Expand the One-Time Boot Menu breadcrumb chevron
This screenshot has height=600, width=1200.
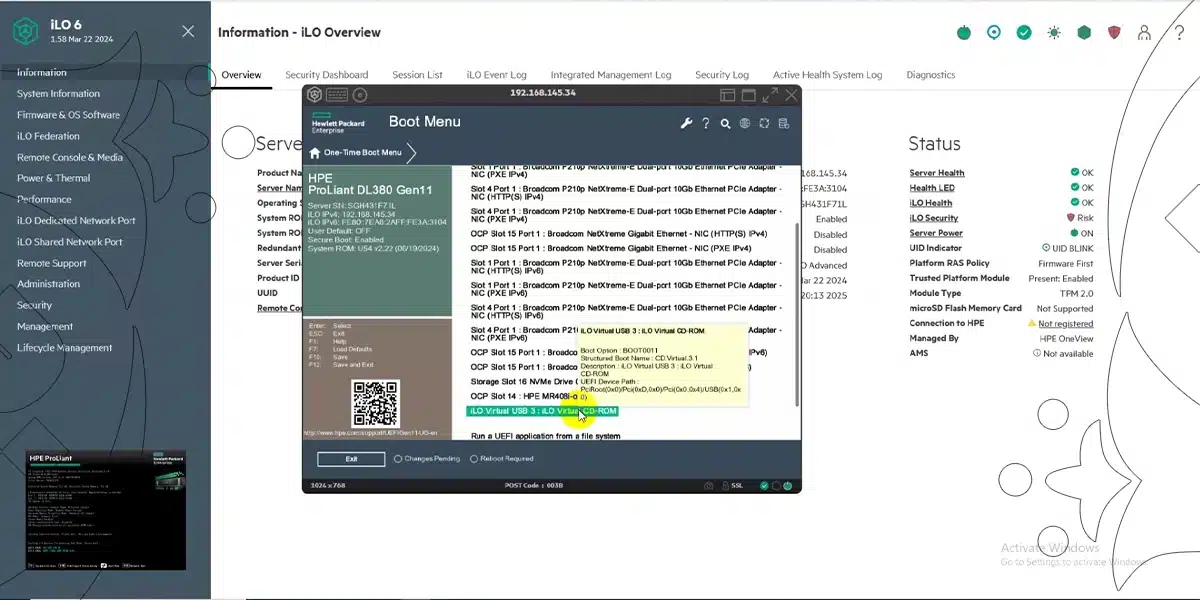[411, 153]
